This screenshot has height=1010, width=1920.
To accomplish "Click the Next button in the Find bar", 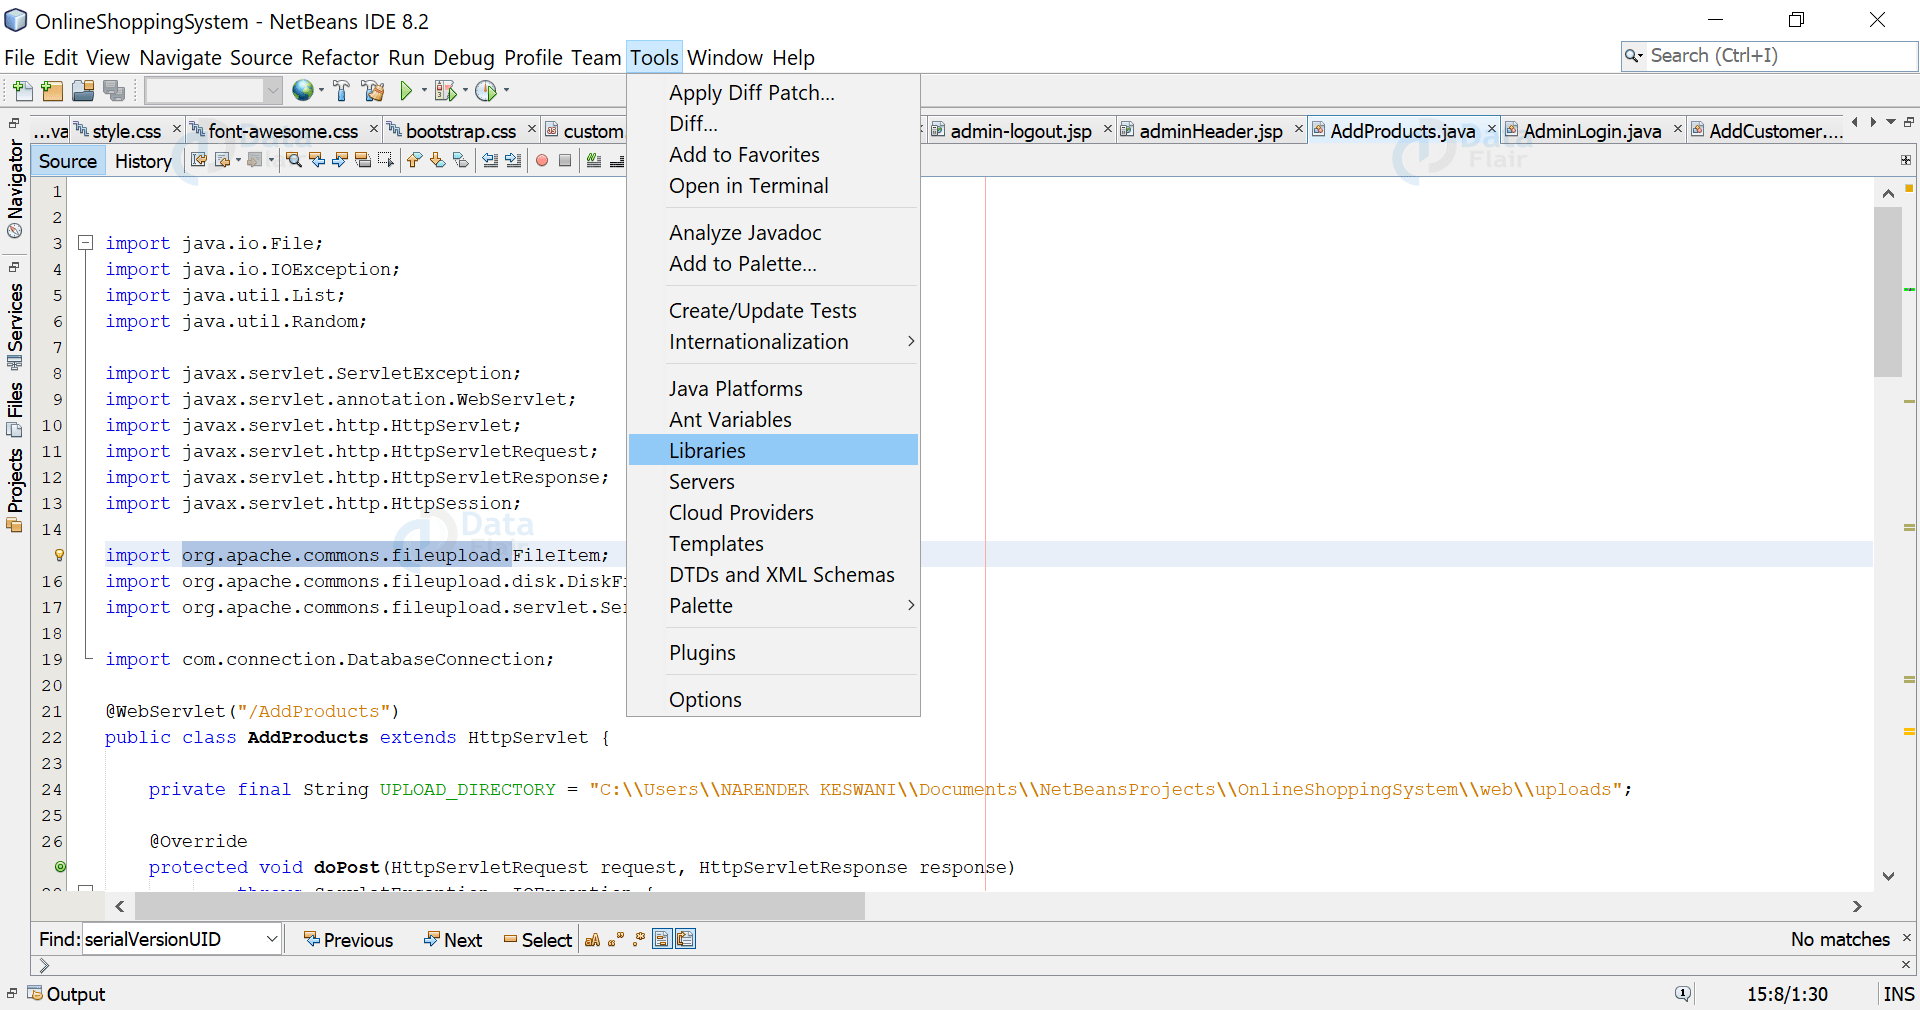I will pos(453,939).
